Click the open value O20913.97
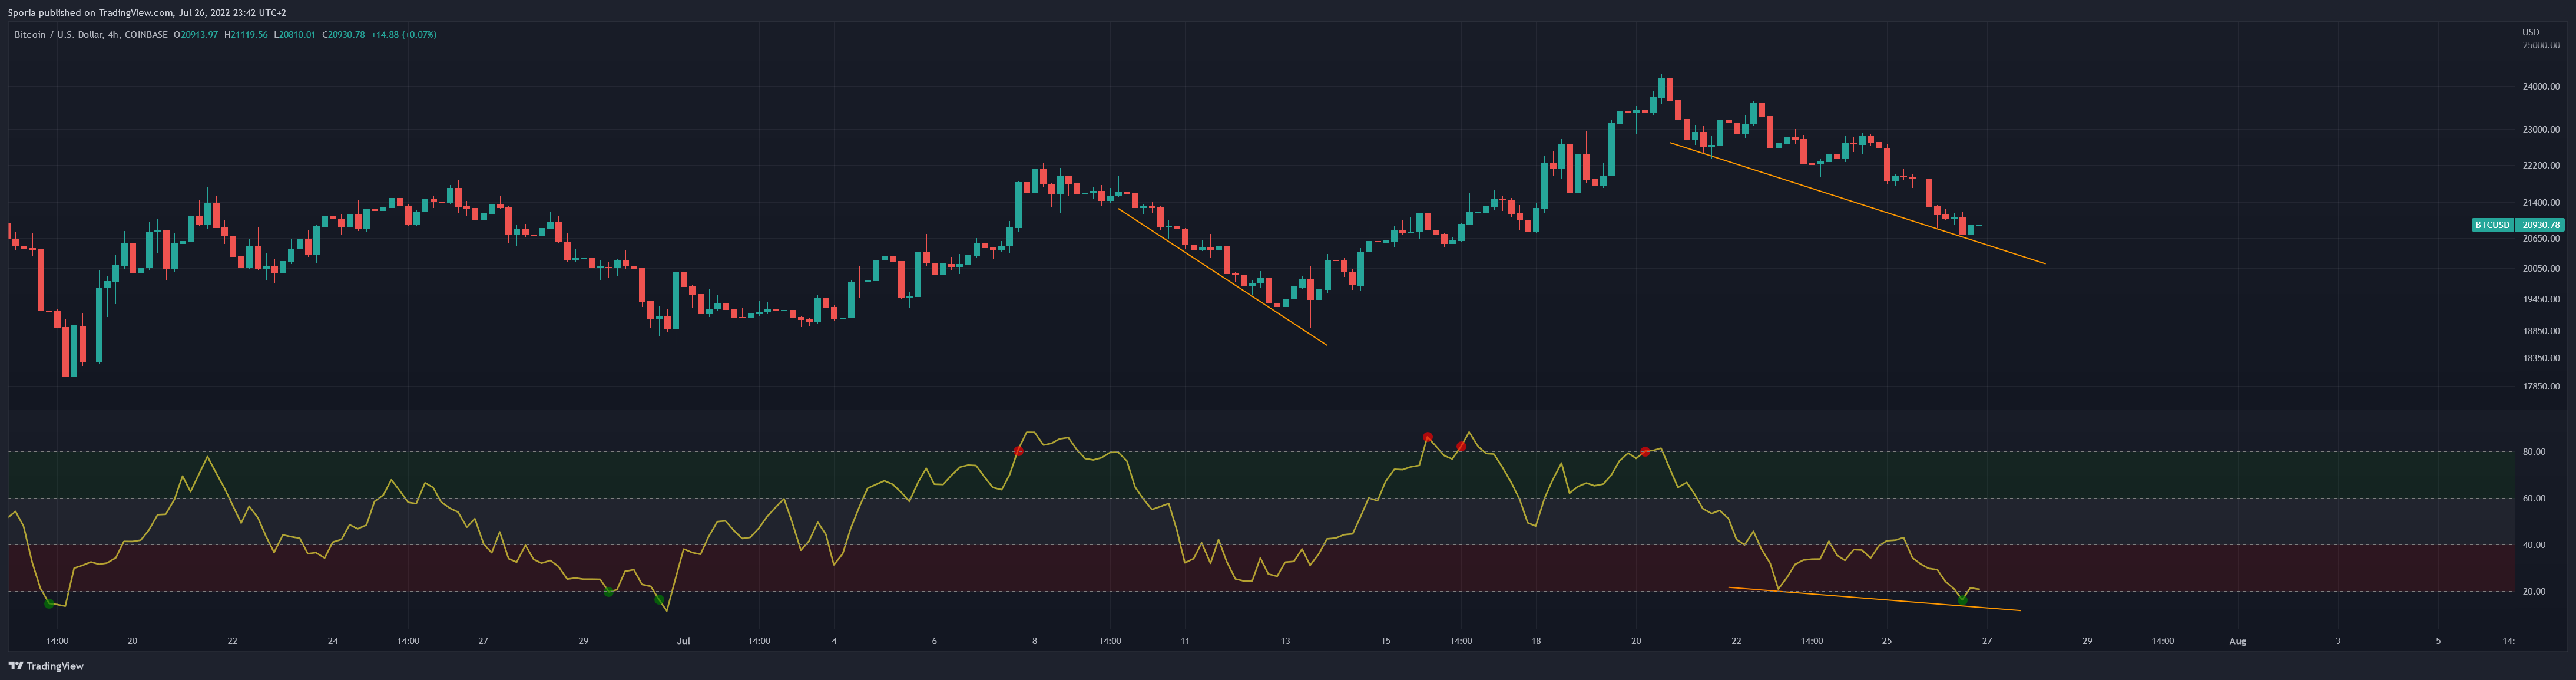The image size is (2576, 680). pos(196,35)
